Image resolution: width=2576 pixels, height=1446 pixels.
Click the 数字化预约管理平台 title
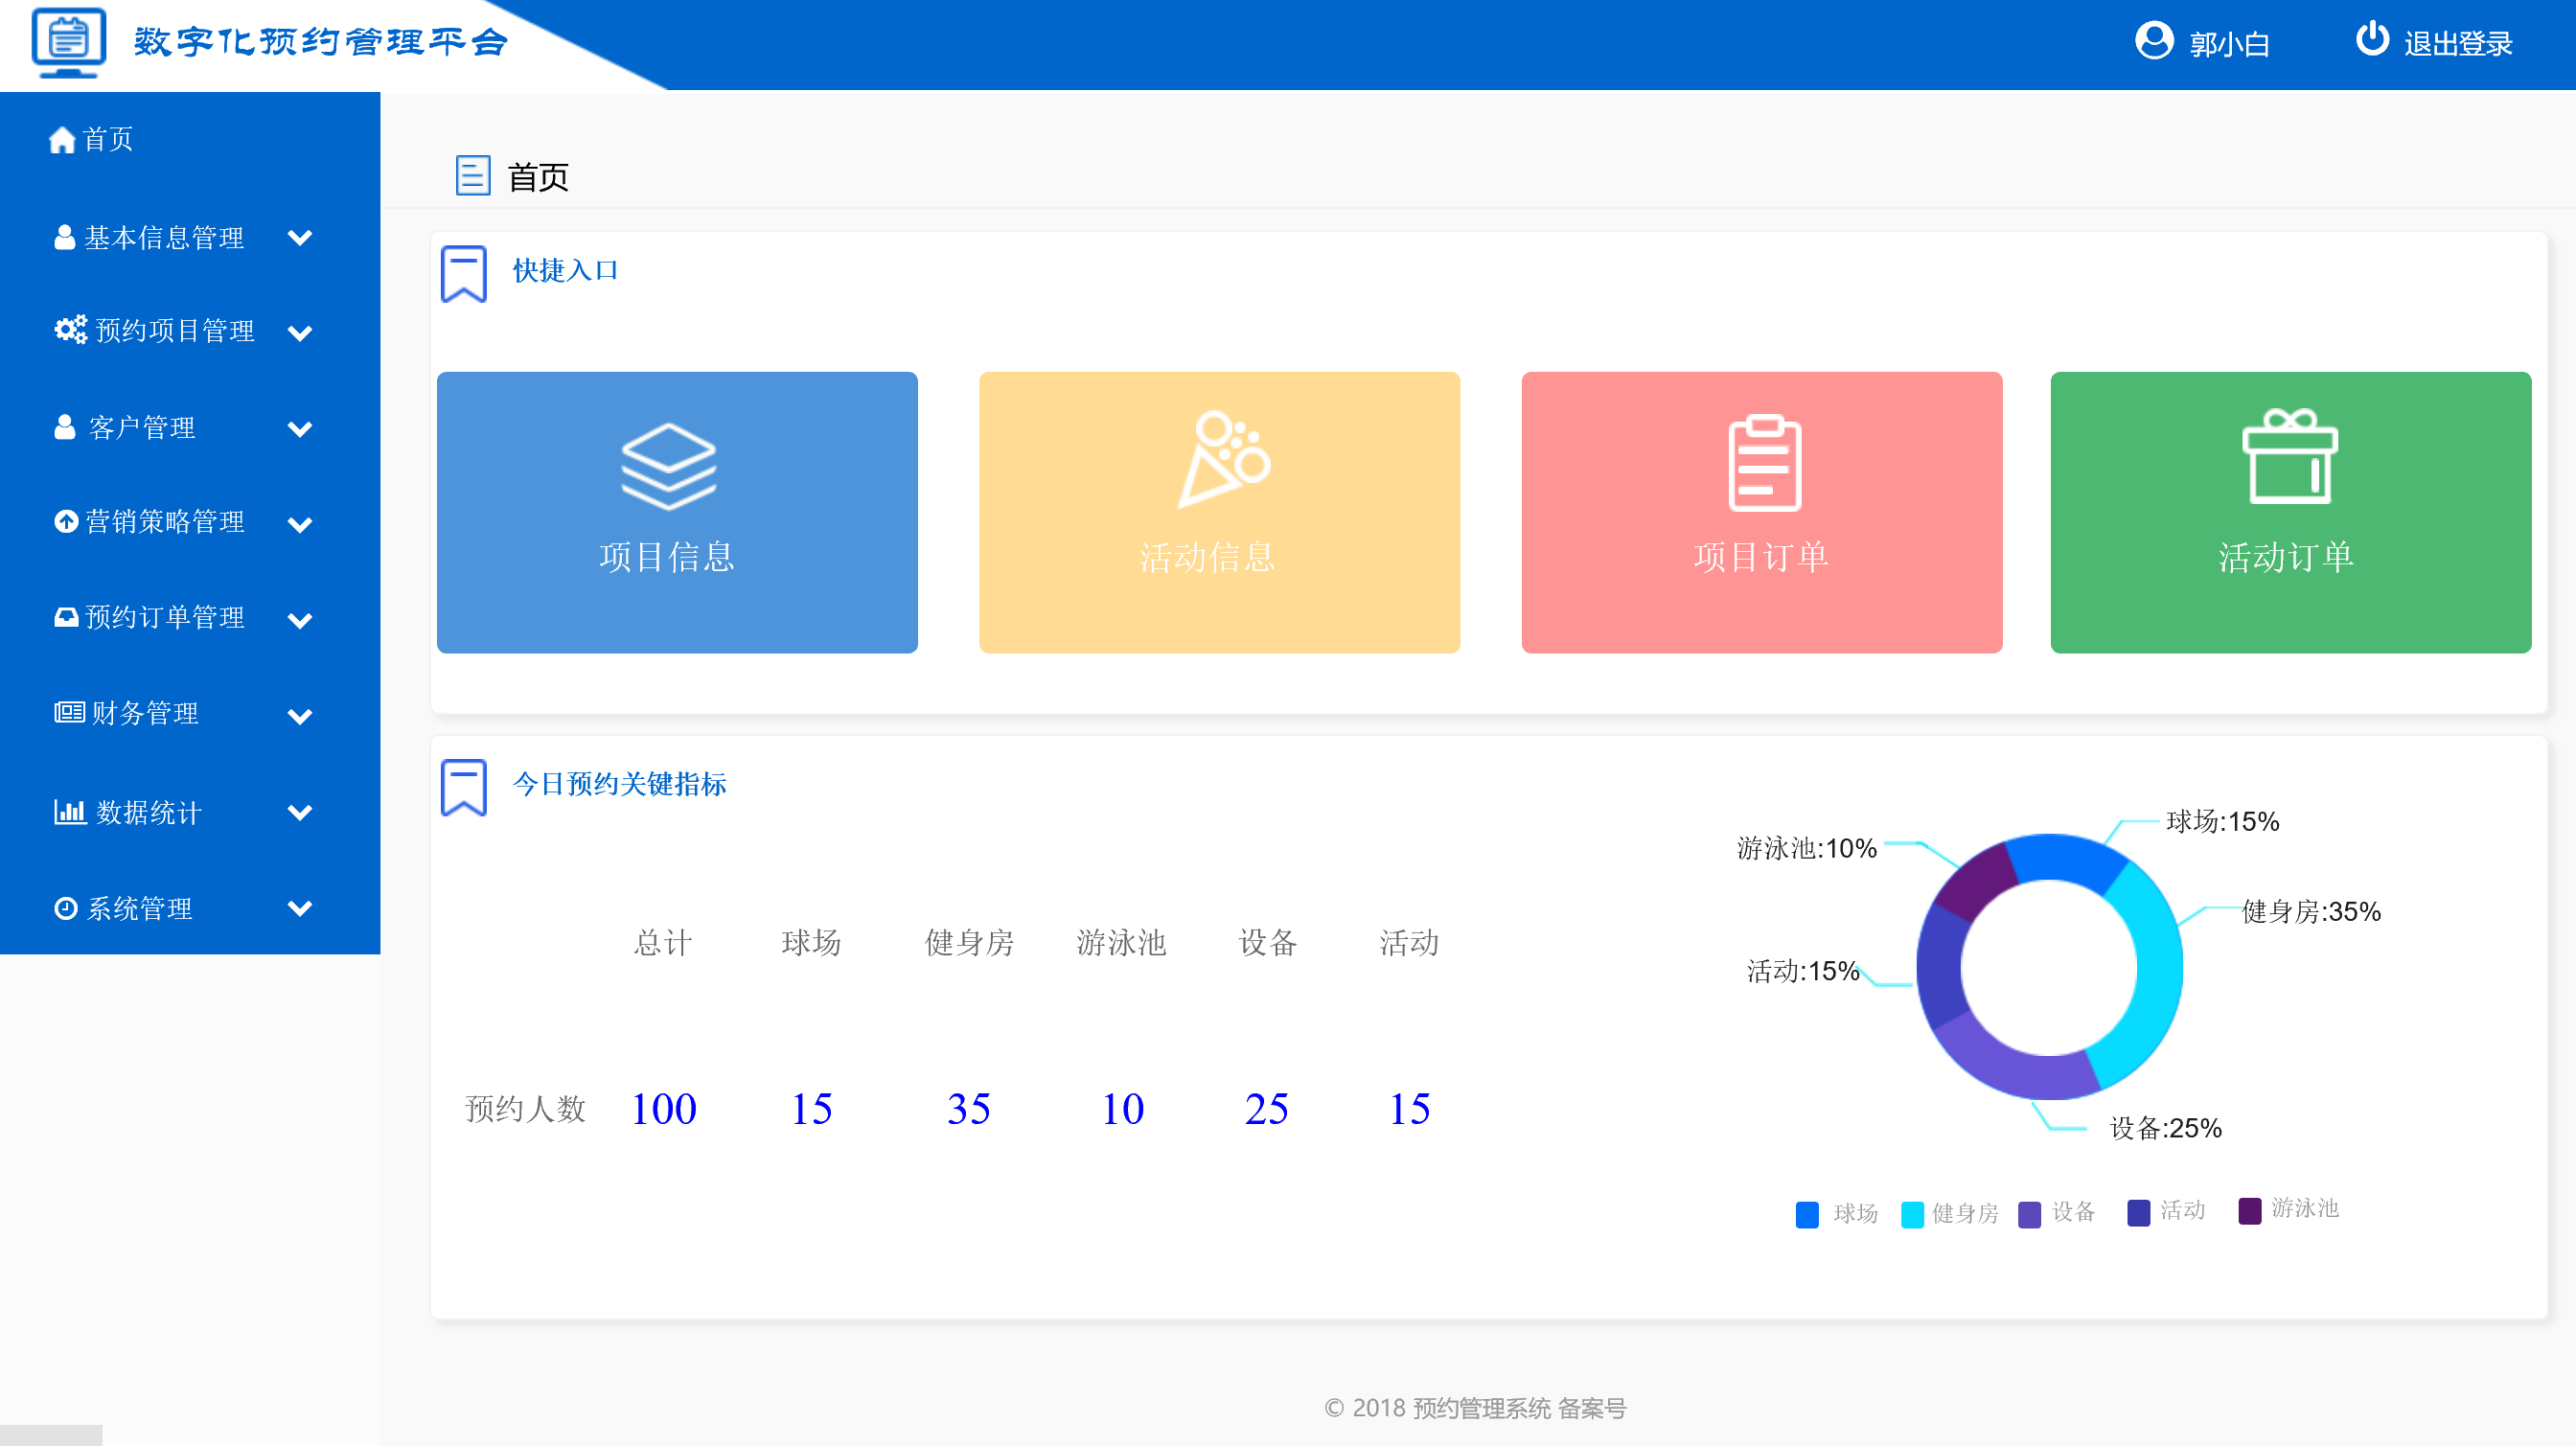coord(321,42)
